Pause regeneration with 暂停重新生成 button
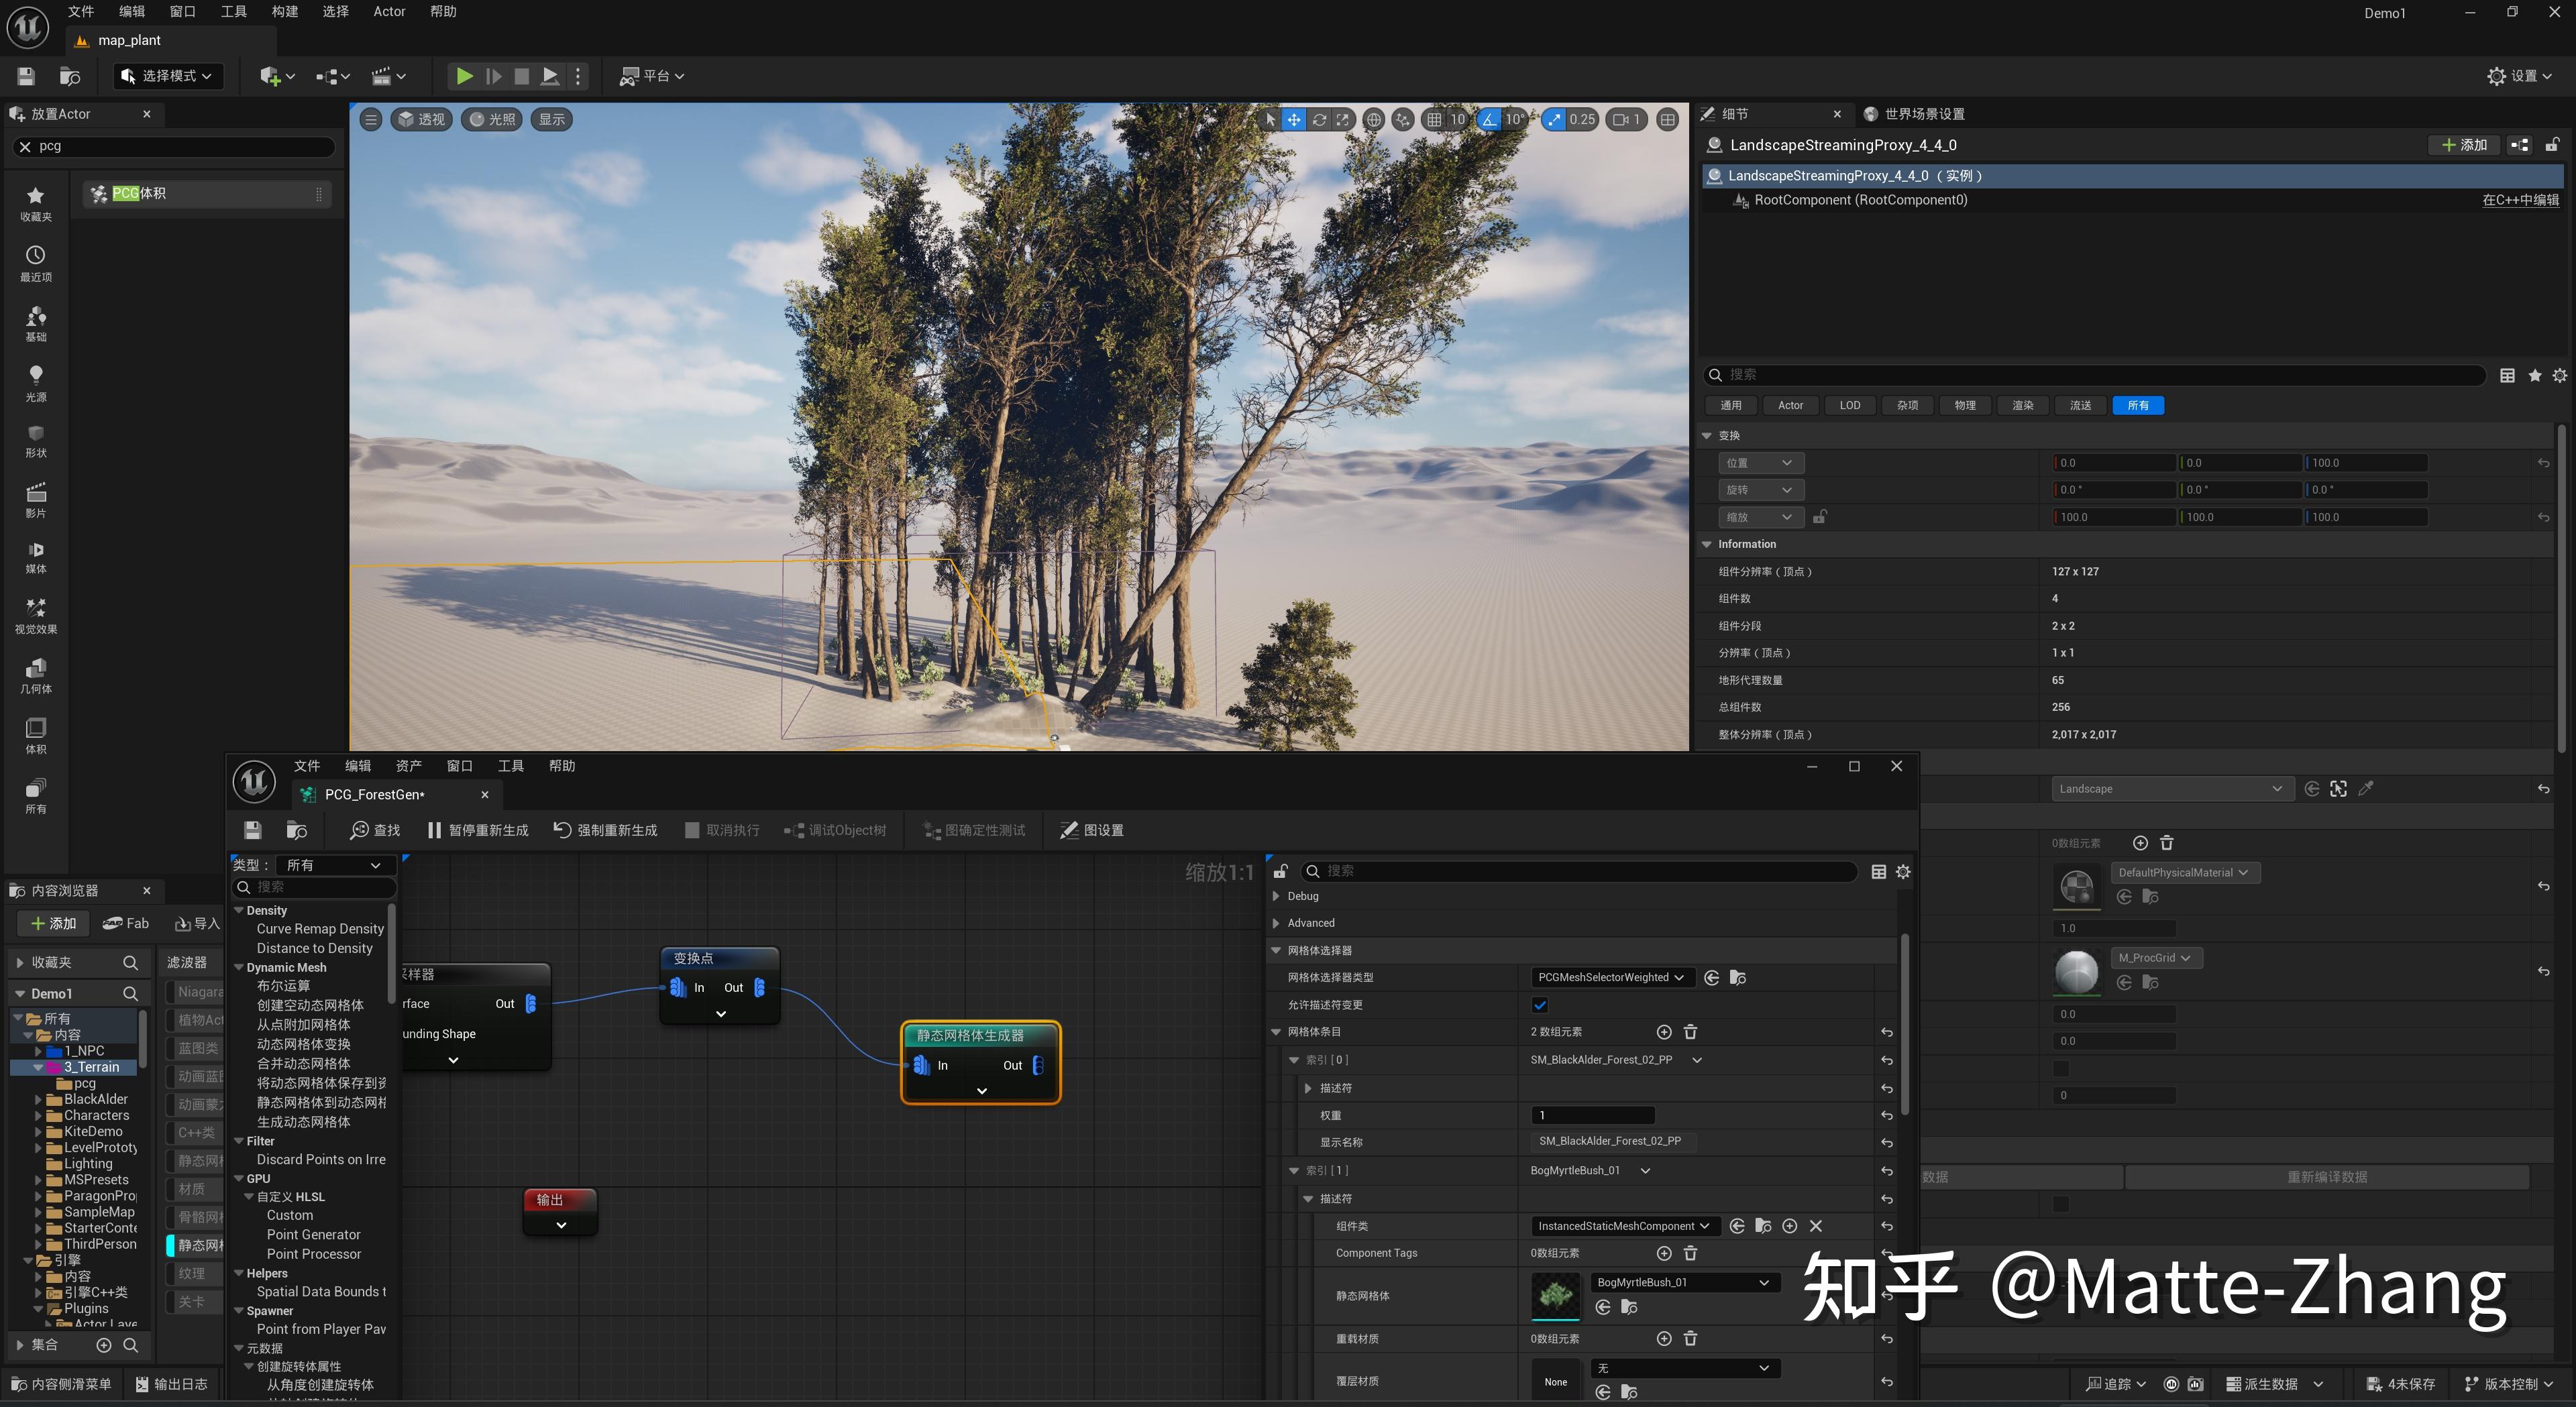The width and height of the screenshot is (2576, 1407). click(x=478, y=830)
